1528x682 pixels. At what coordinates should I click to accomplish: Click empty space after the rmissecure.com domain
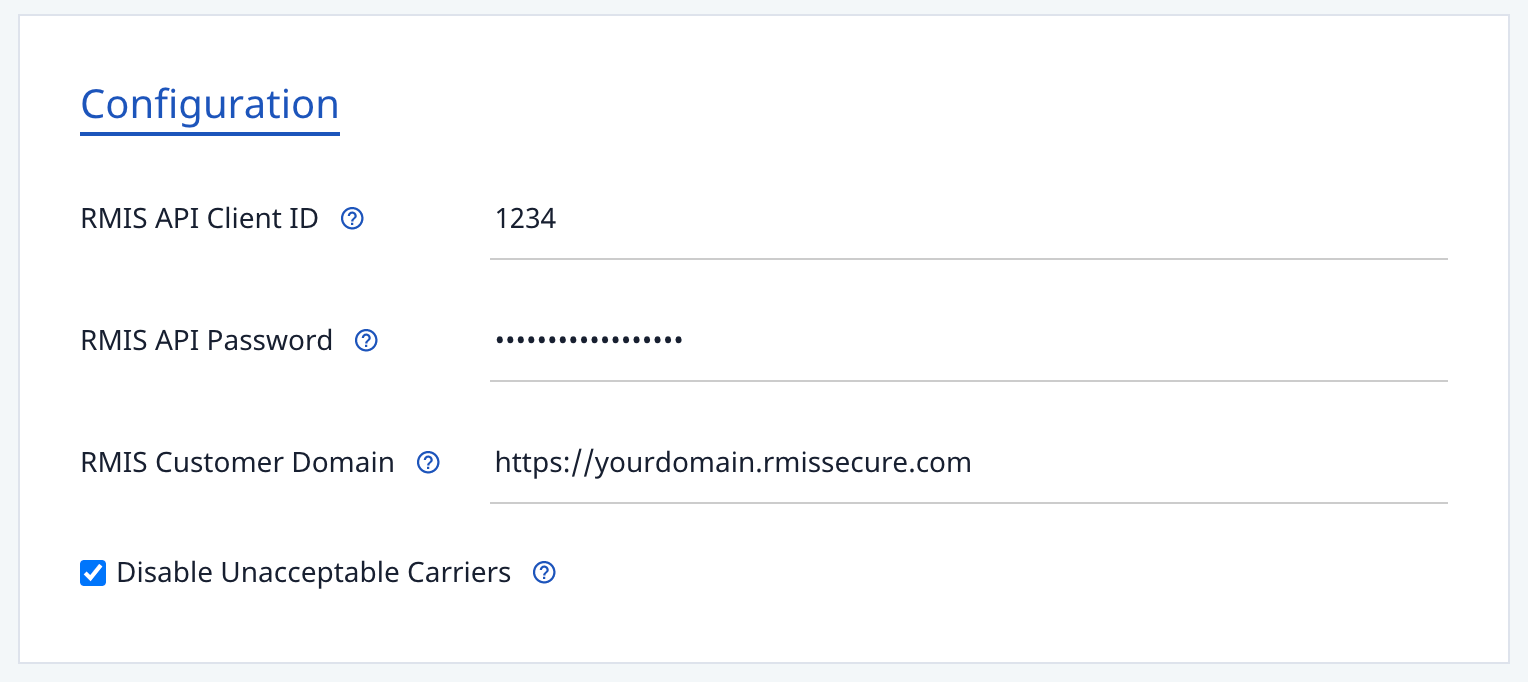tap(1210, 462)
